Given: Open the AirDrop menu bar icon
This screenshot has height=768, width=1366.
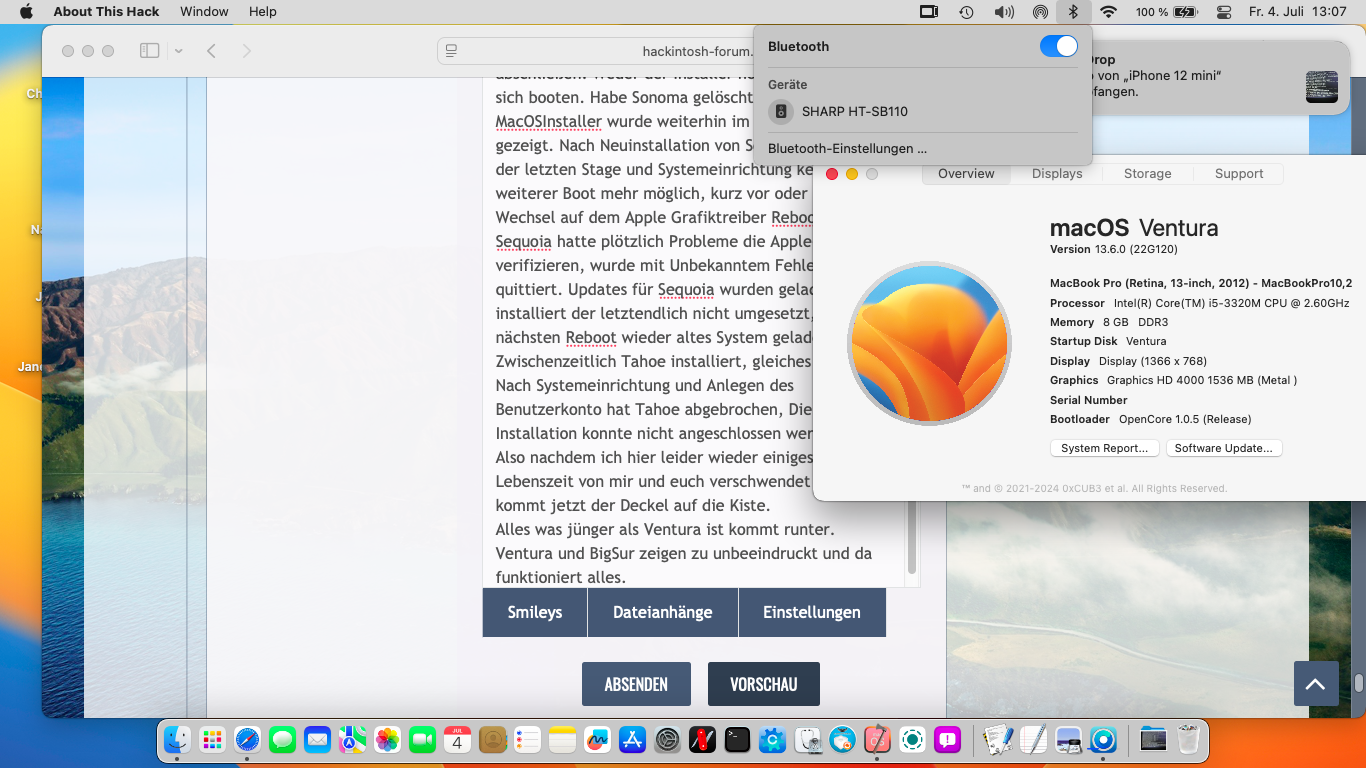Looking at the screenshot, I should (1040, 12).
